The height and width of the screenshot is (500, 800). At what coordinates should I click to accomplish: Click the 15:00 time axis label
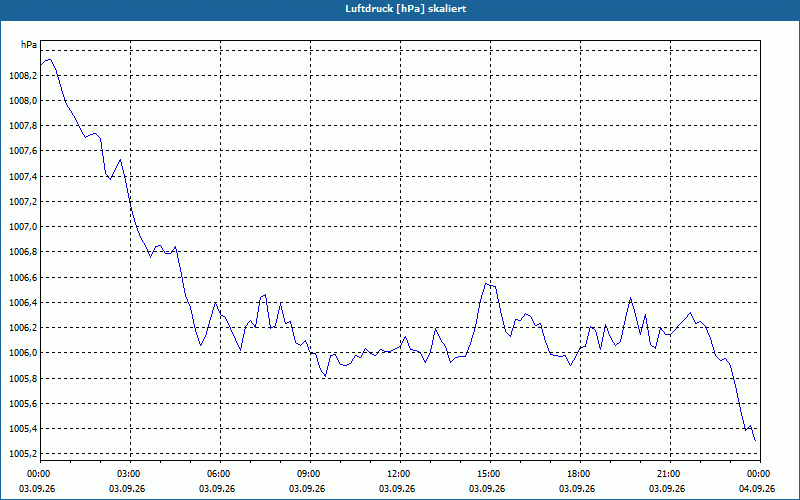click(490, 474)
